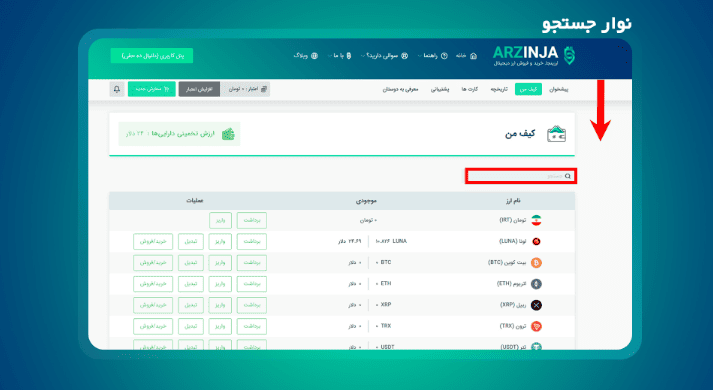Open the پشتیبانی (support) tab

pos(440,90)
